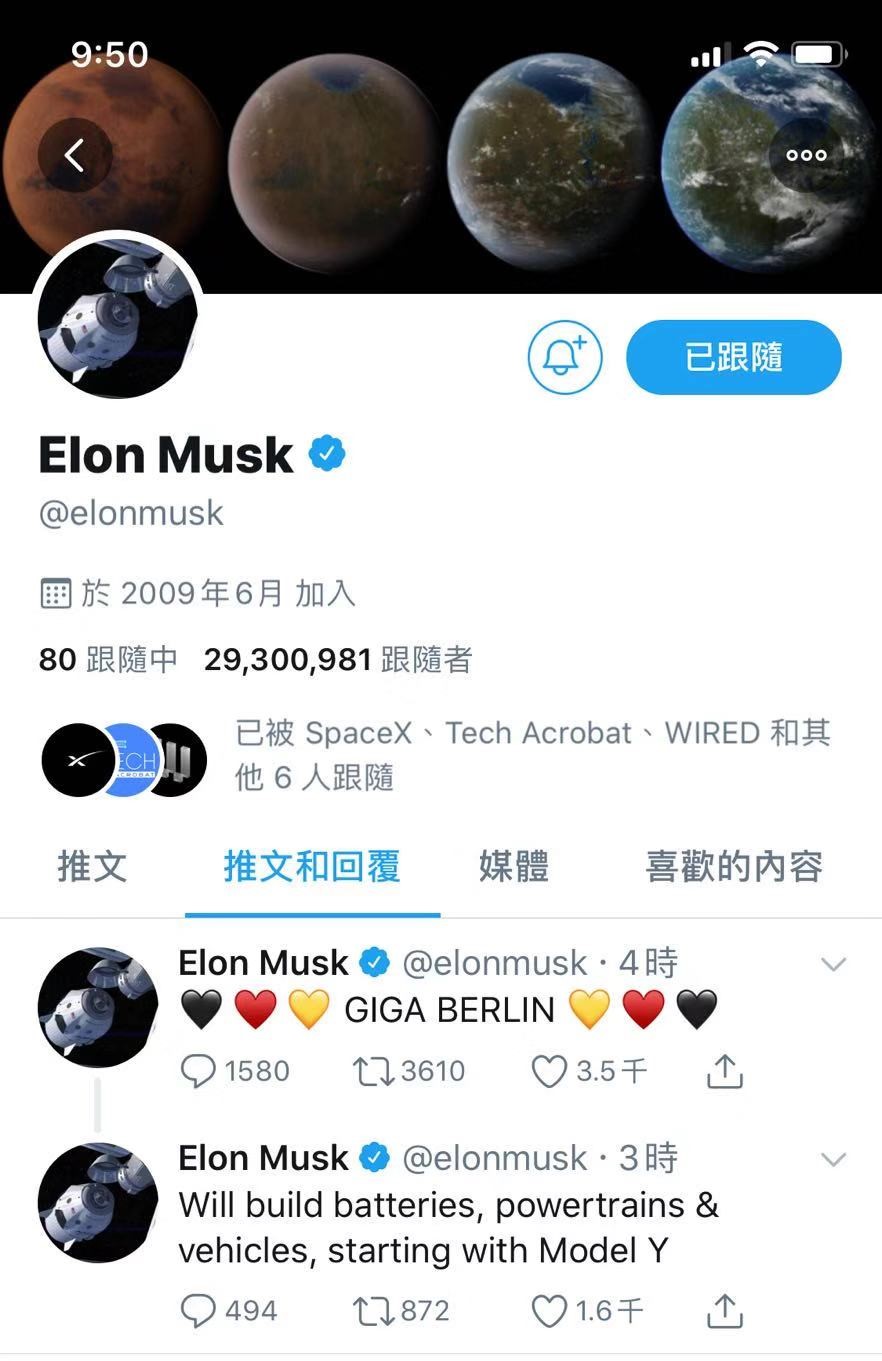Turn on notifications with the bell icon
882x1361 pixels.
click(565, 357)
